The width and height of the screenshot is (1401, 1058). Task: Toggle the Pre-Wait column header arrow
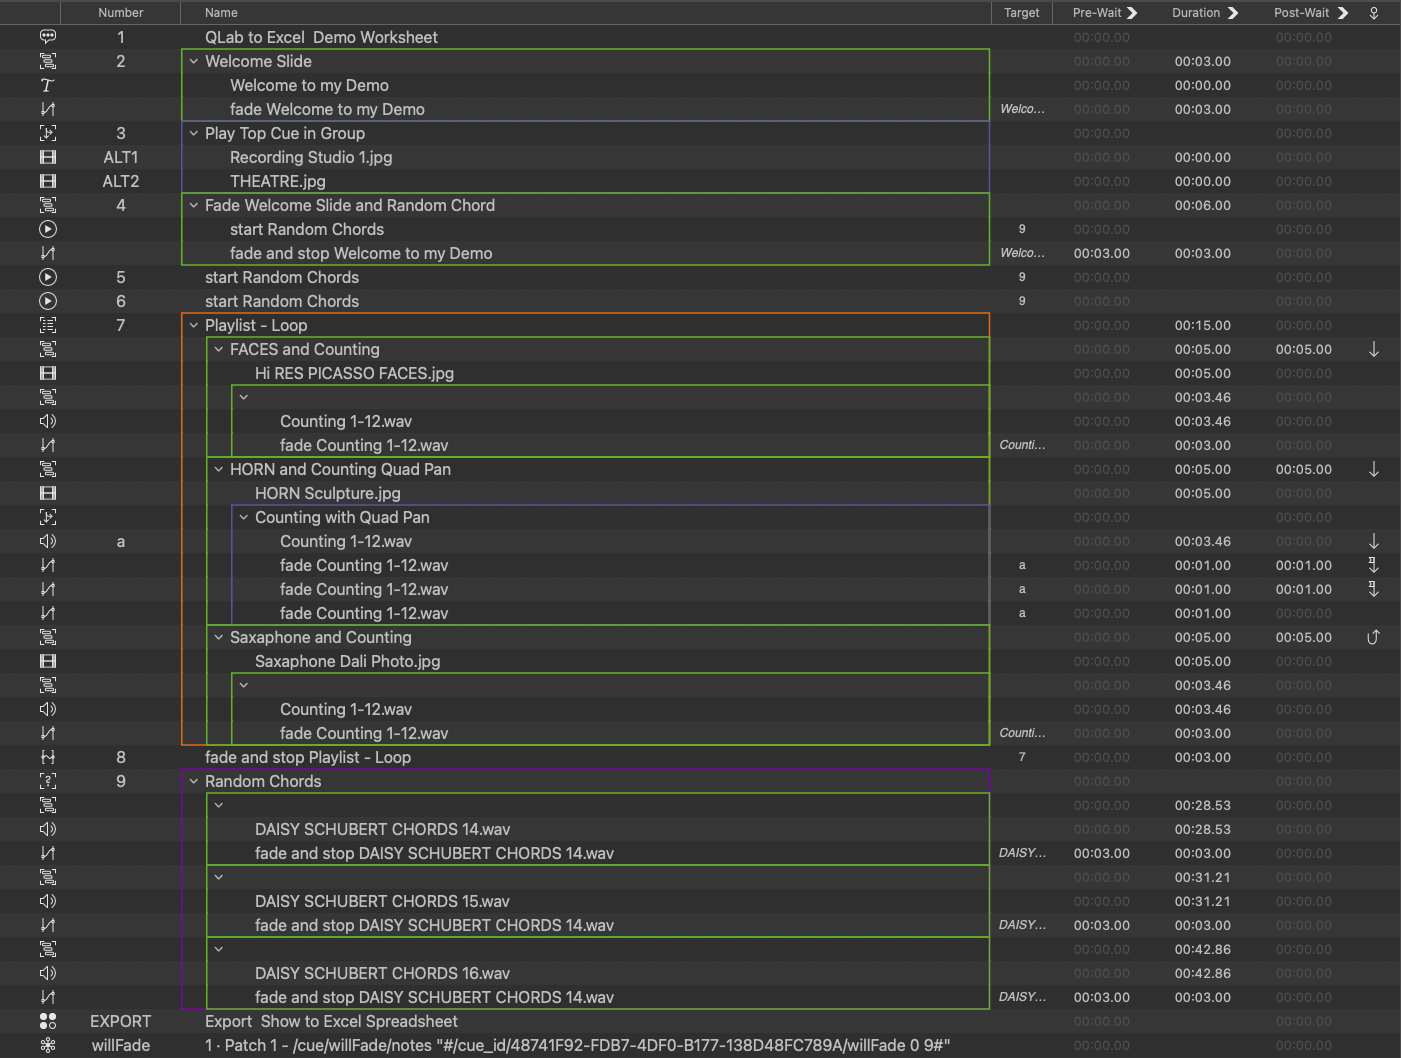click(1132, 13)
